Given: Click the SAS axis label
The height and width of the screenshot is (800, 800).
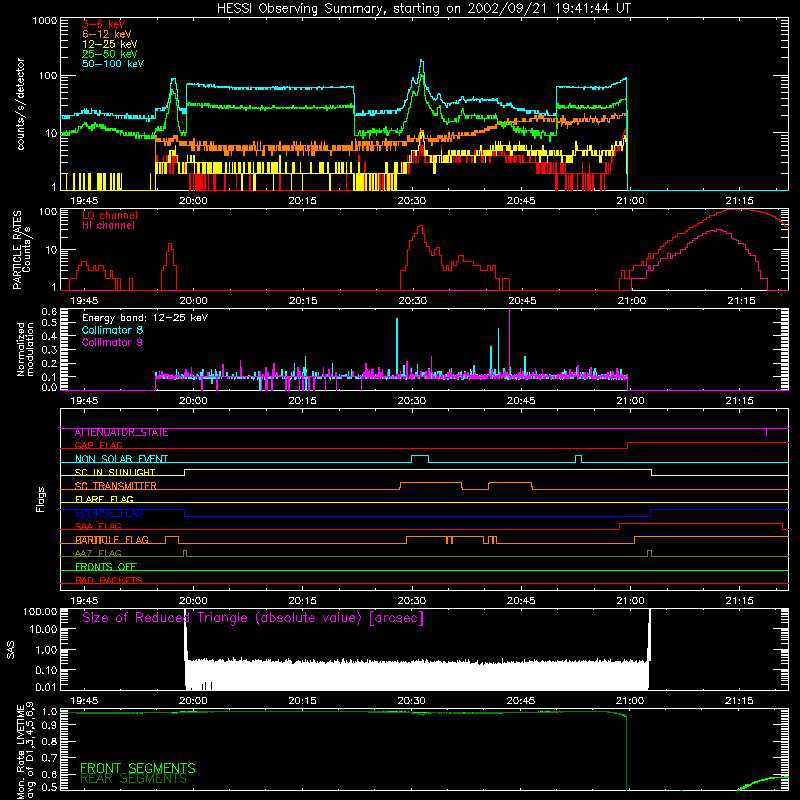Looking at the screenshot, I should pos(11,650).
